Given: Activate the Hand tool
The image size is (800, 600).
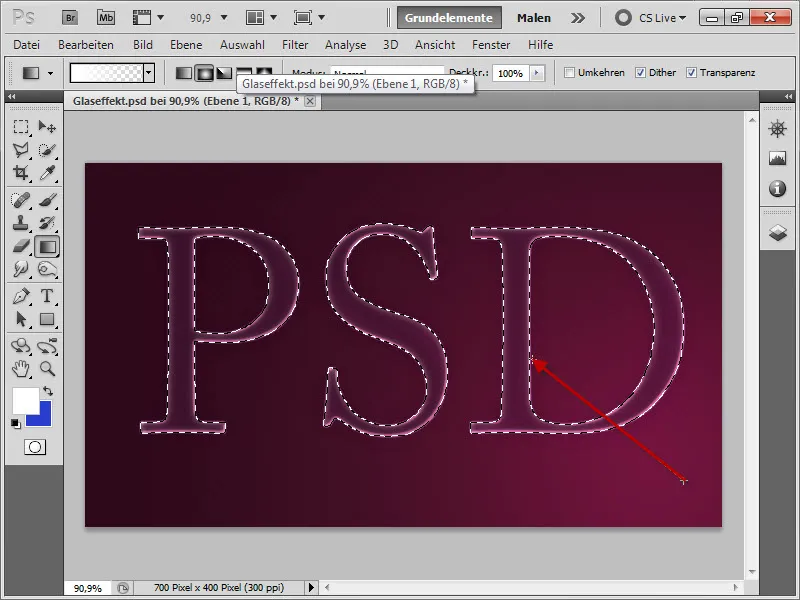Looking at the screenshot, I should 21,369.
